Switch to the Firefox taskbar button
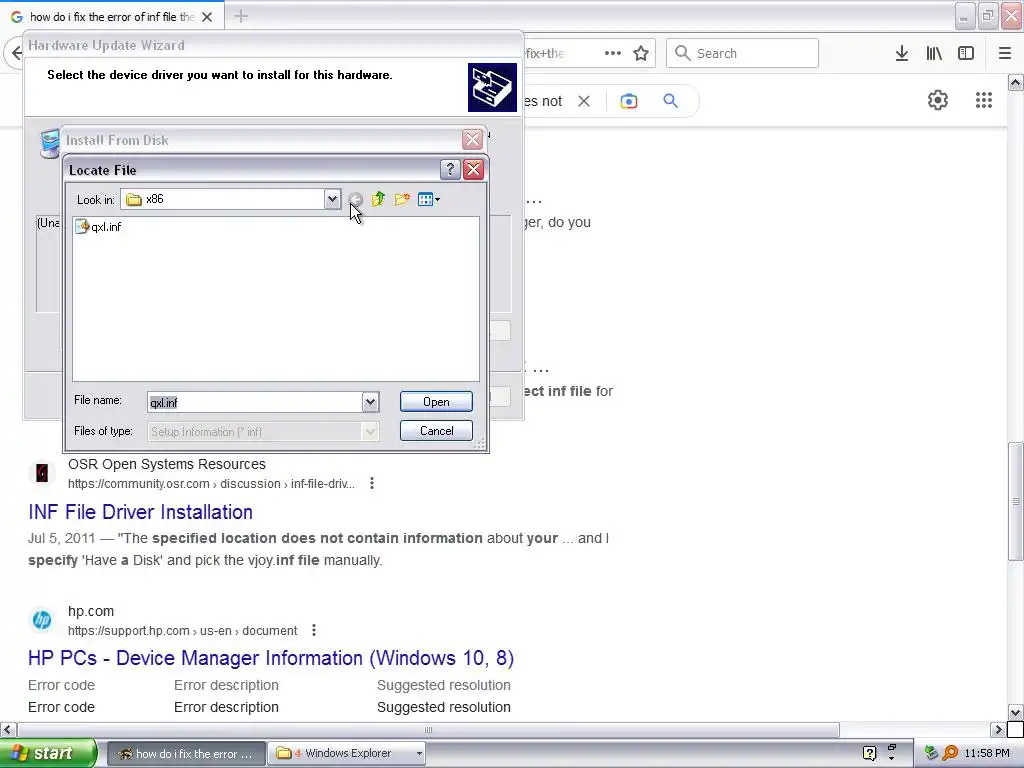Screen dimensions: 1024x768 pyautogui.click(x=185, y=754)
